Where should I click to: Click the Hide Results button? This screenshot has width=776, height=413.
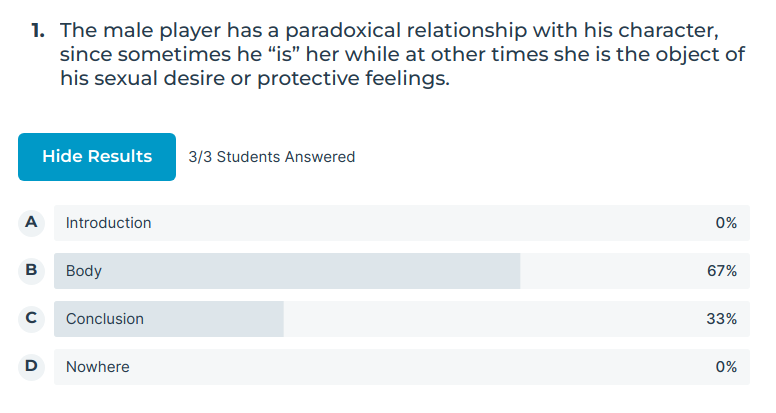pyautogui.click(x=97, y=157)
